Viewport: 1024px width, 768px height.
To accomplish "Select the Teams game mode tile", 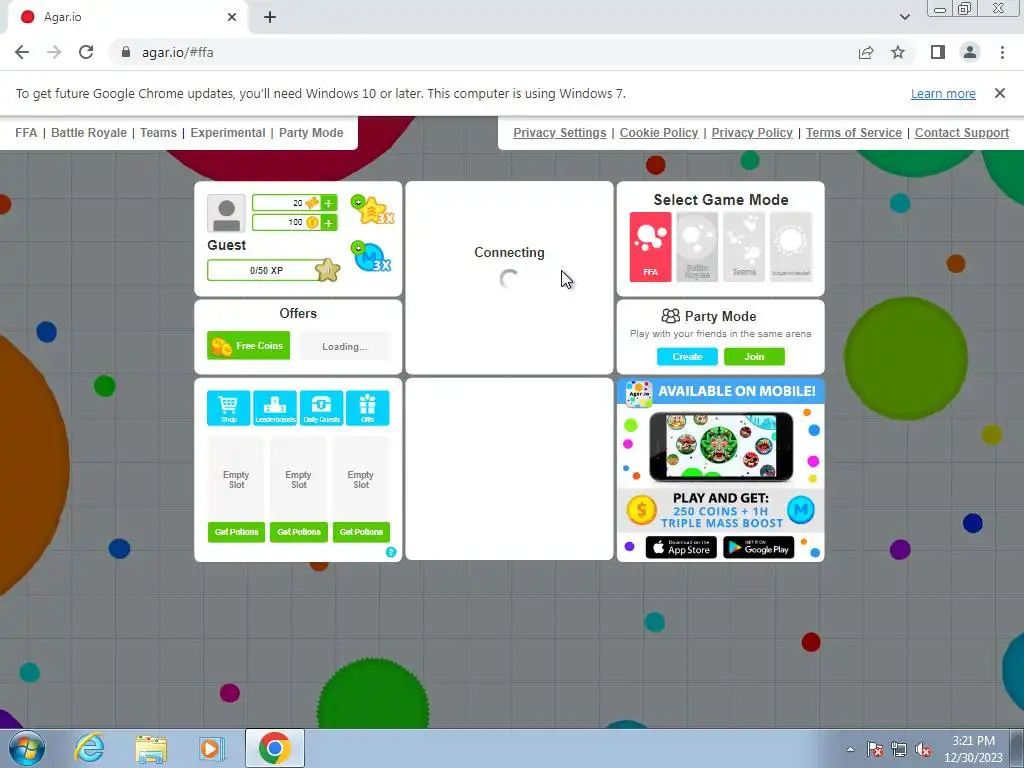I will [x=744, y=247].
